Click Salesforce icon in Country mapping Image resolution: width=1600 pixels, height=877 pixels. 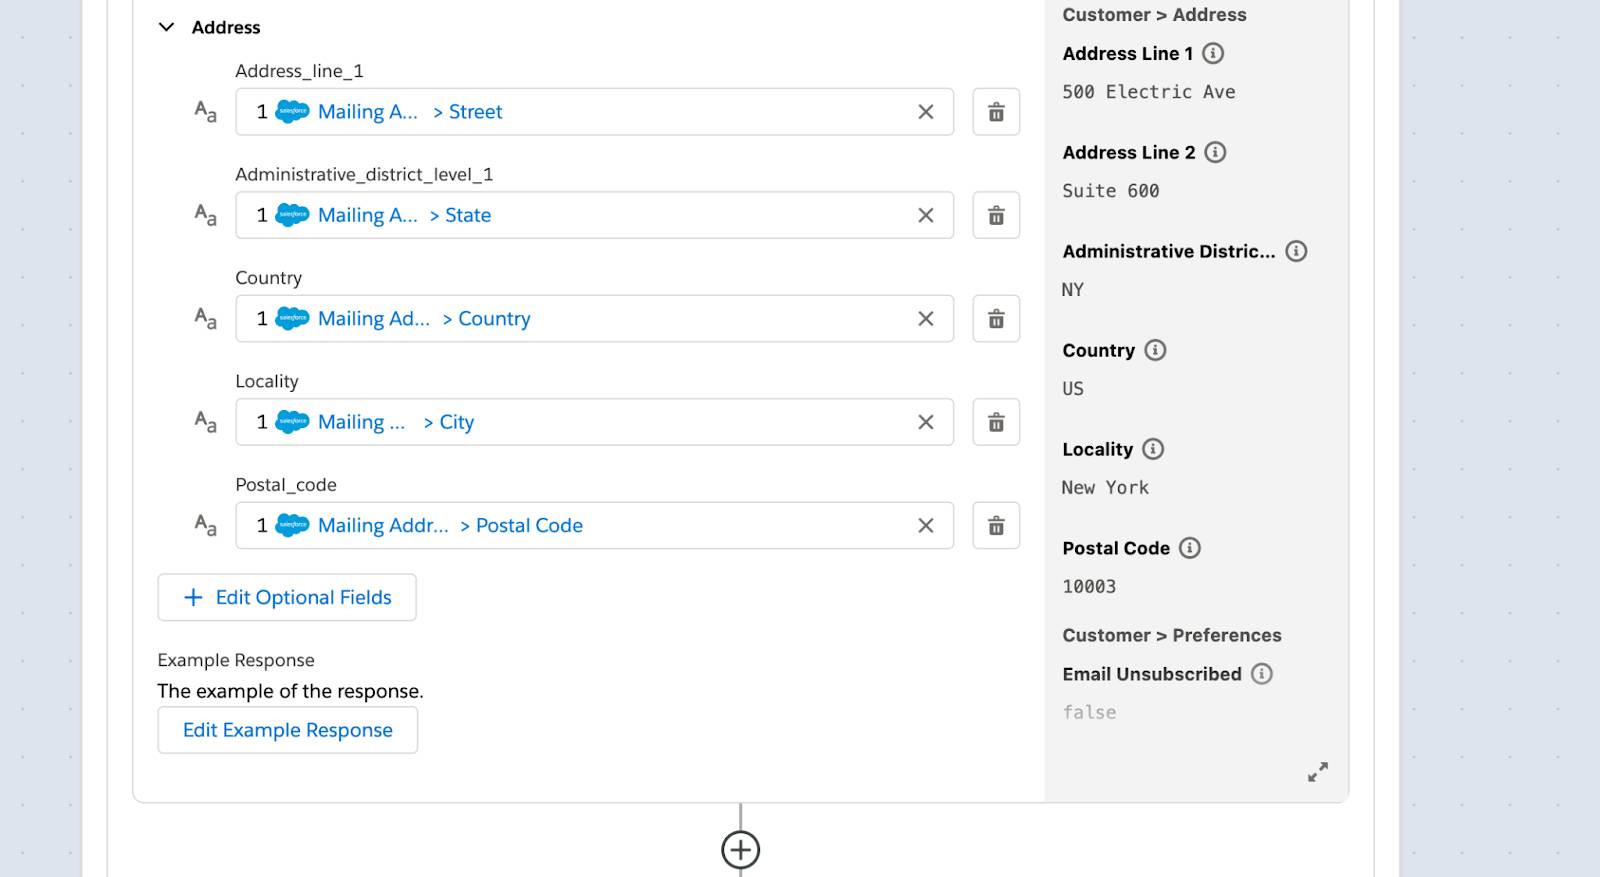point(292,319)
